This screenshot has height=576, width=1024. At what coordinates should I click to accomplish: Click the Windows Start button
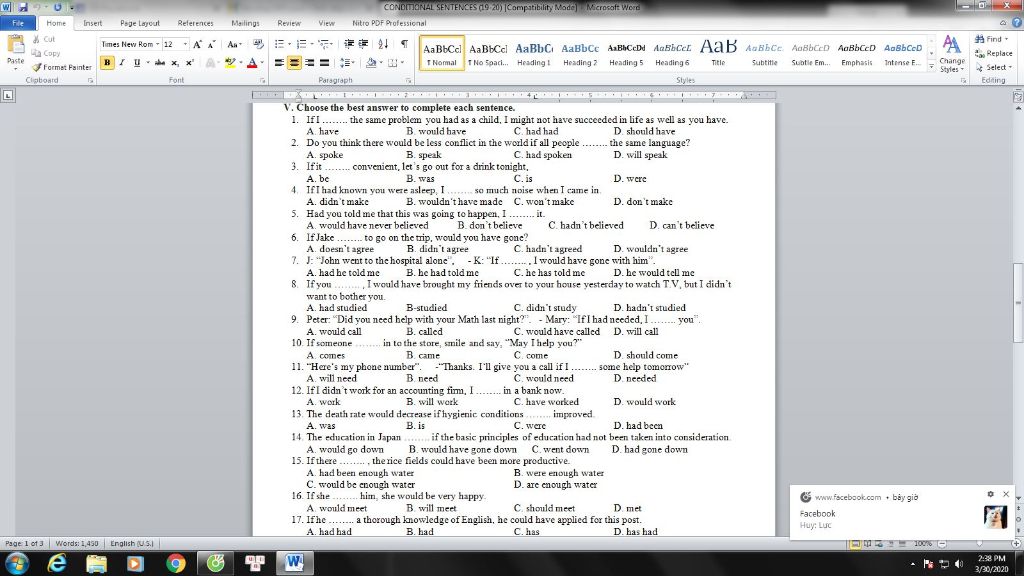[16, 563]
